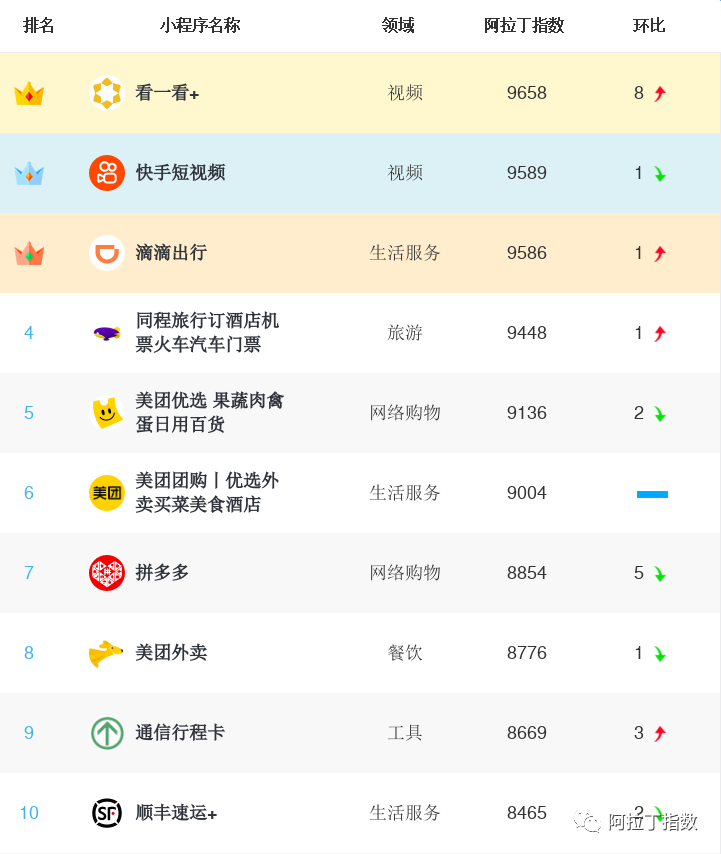Click the 小程序名称 column header
The image size is (721, 854).
[x=200, y=25]
